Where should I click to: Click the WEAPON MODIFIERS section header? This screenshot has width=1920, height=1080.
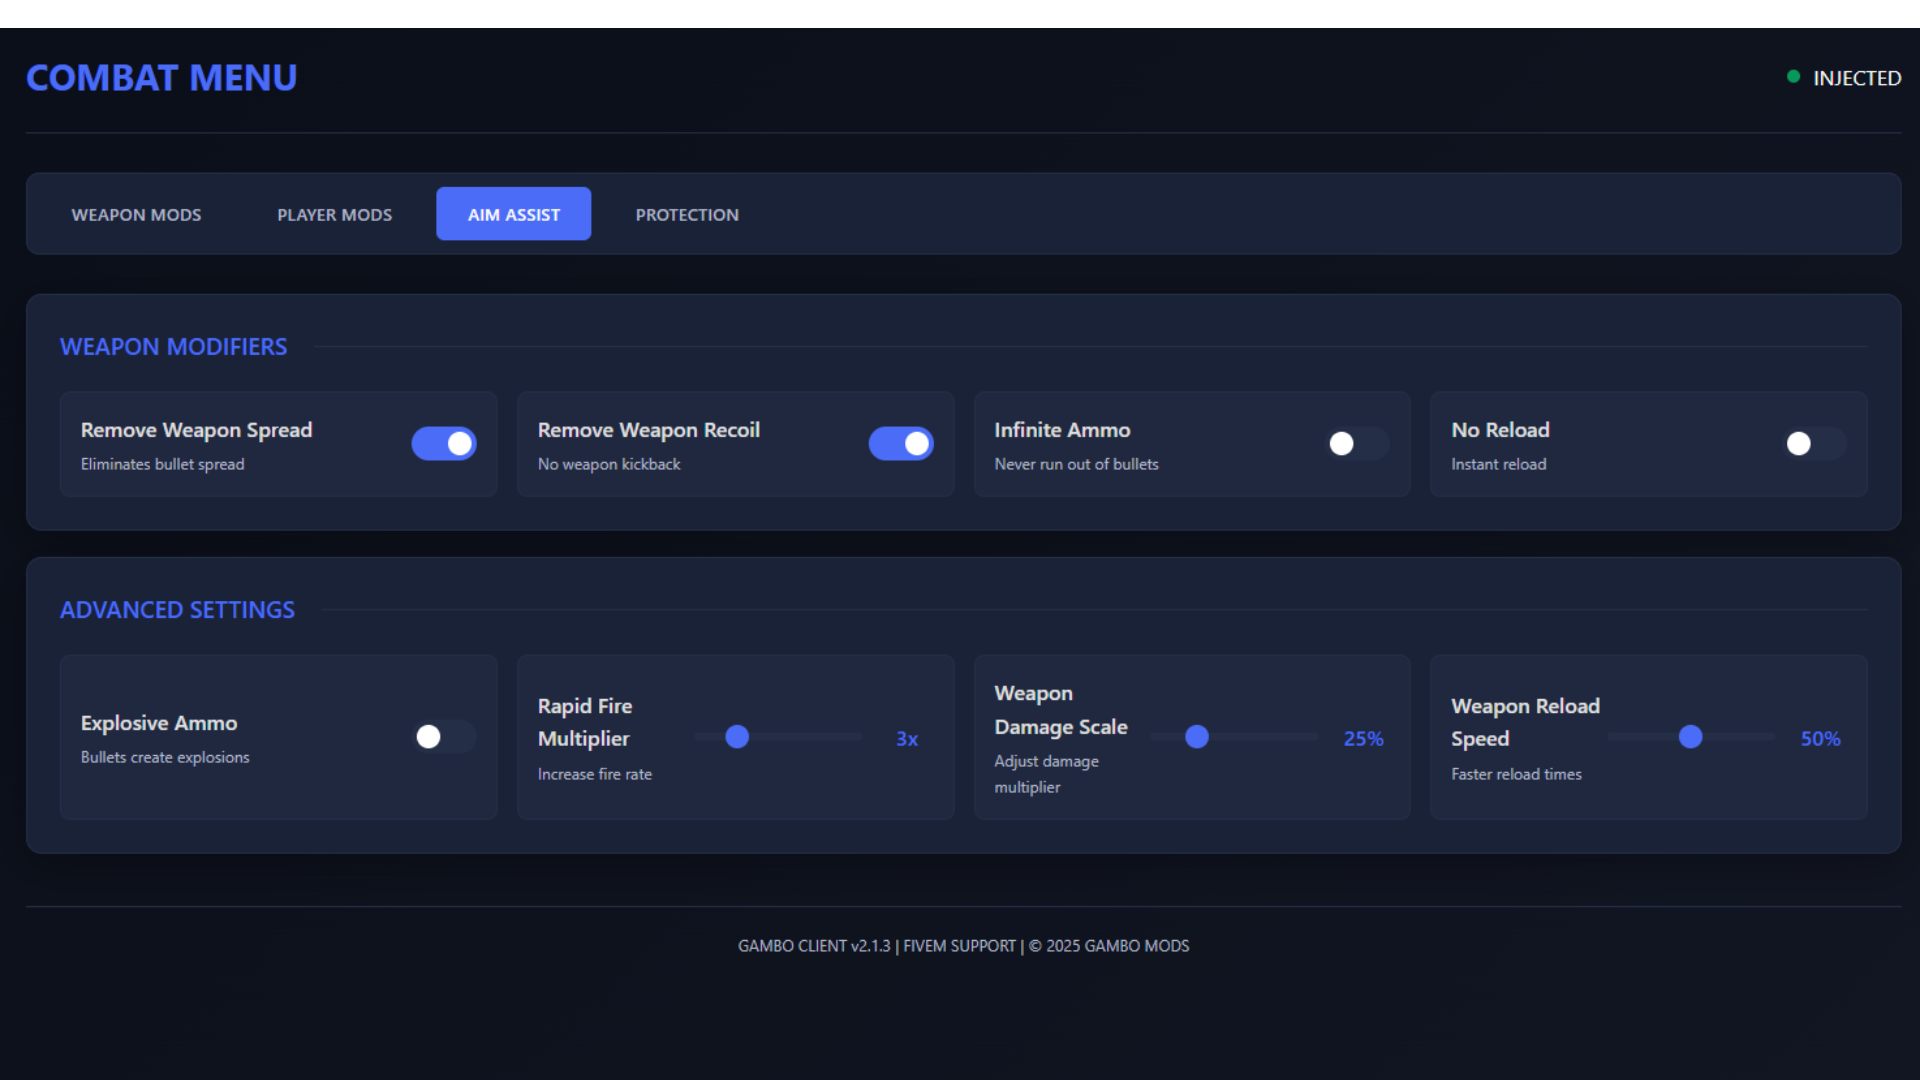[173, 346]
